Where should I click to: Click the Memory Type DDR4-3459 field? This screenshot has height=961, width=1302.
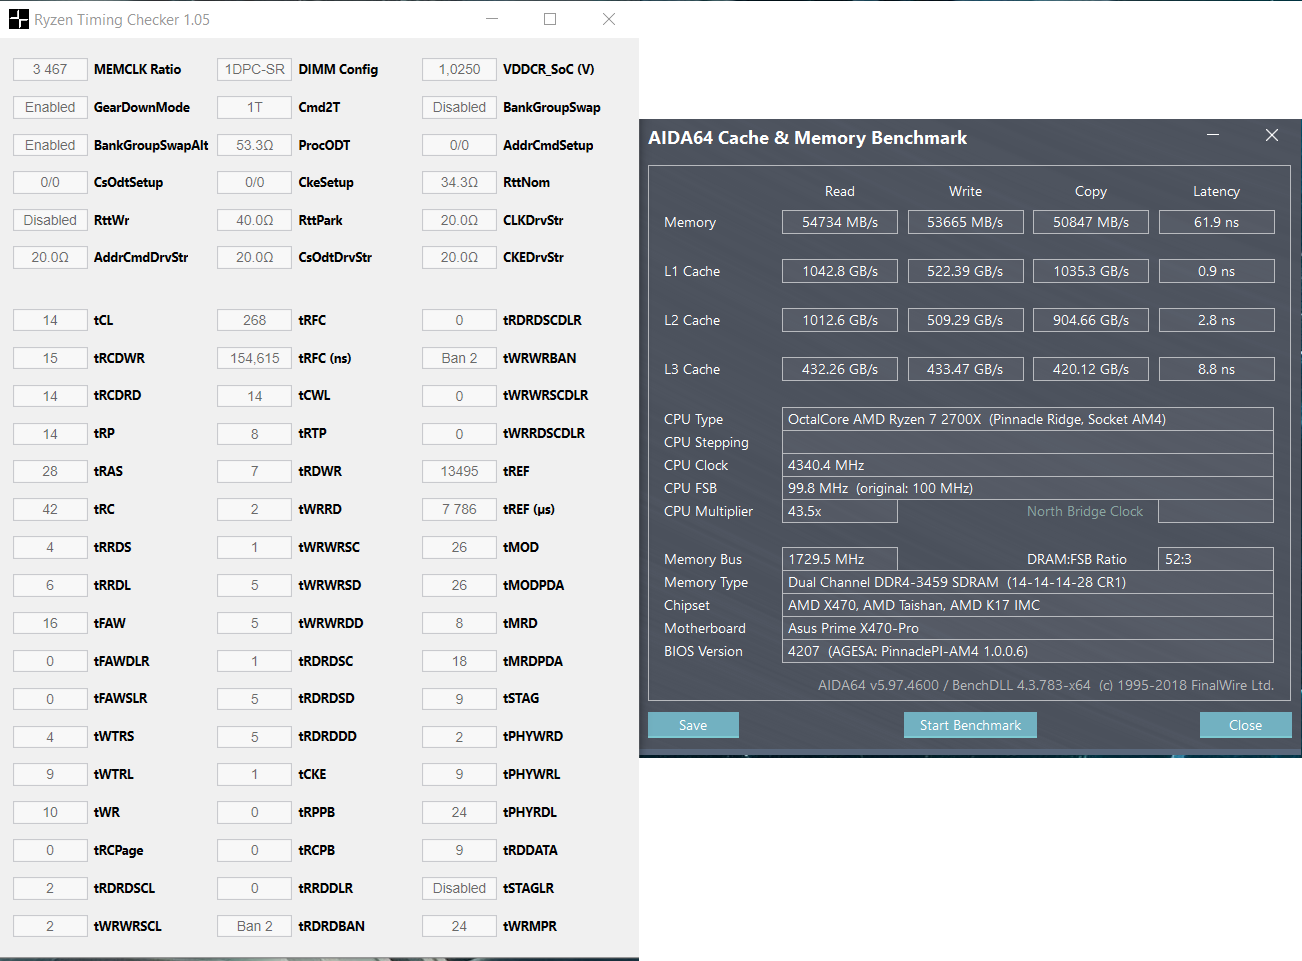pyautogui.click(x=1027, y=582)
